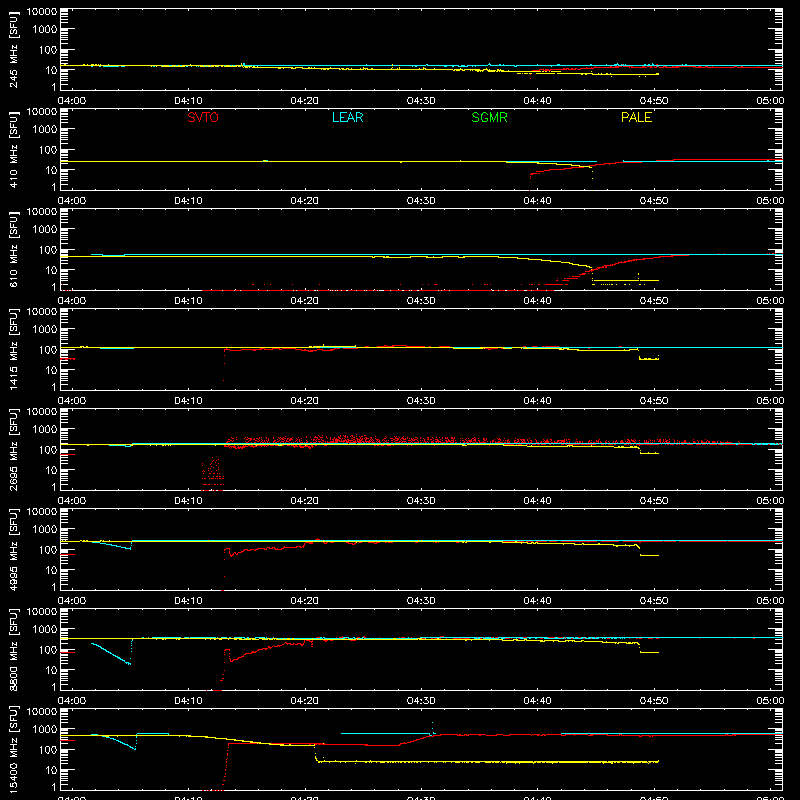Select the 610 MHz [SFU] axis title
This screenshot has width=800, height=800.
[14, 249]
